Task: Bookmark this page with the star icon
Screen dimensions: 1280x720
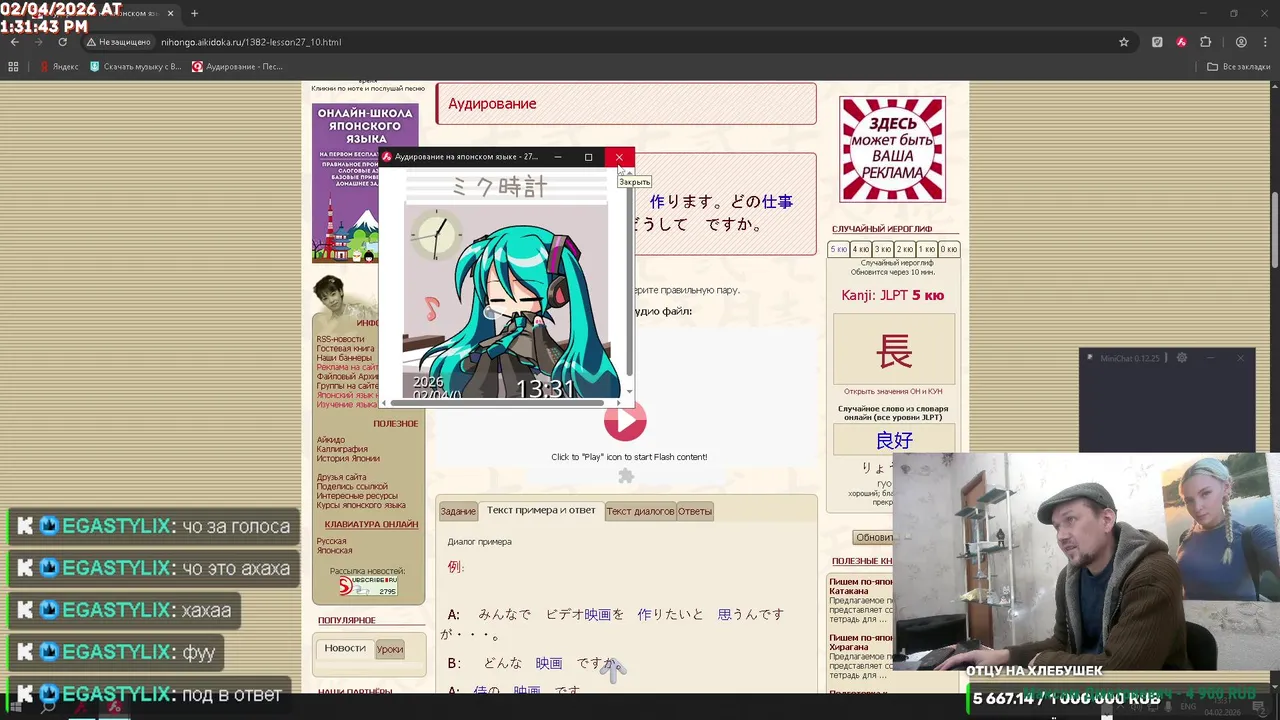Action: [x=1124, y=42]
